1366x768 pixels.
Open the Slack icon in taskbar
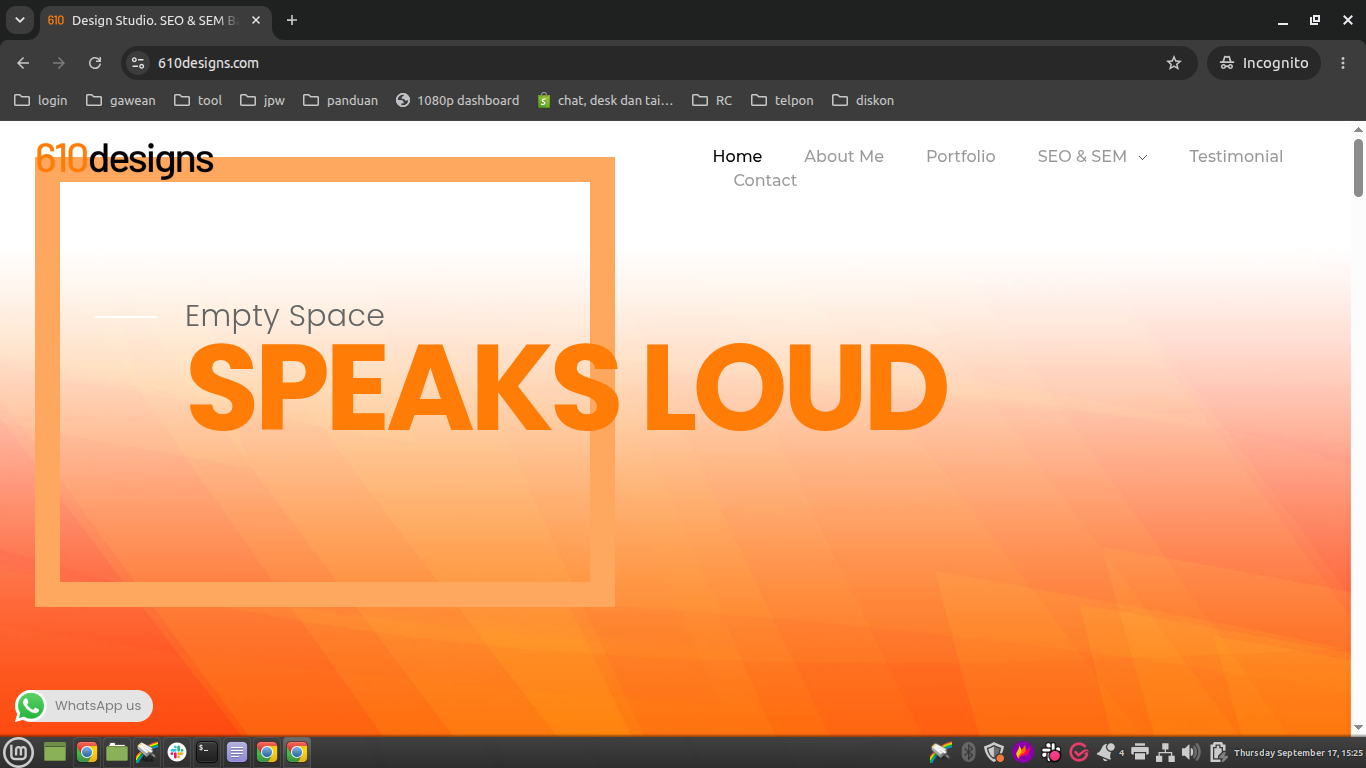click(177, 752)
